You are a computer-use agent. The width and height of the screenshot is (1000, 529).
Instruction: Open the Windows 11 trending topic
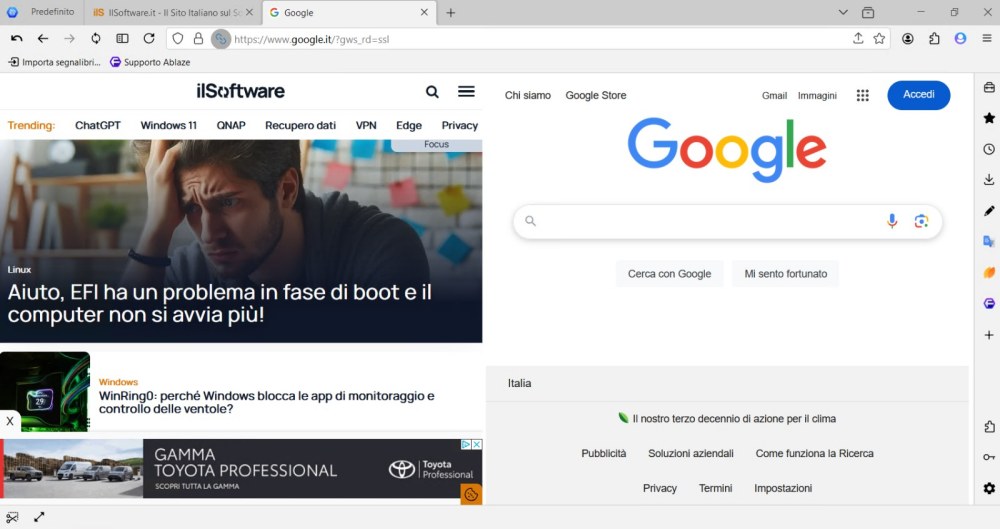coord(168,125)
